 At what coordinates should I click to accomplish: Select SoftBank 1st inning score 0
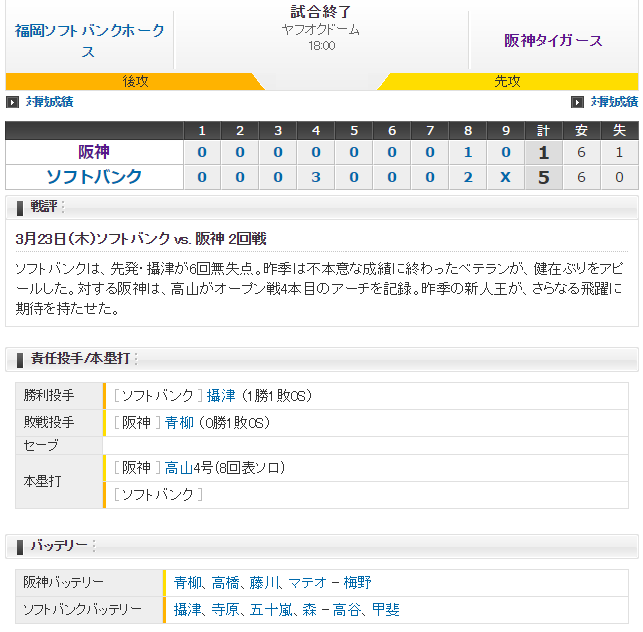[x=202, y=177]
